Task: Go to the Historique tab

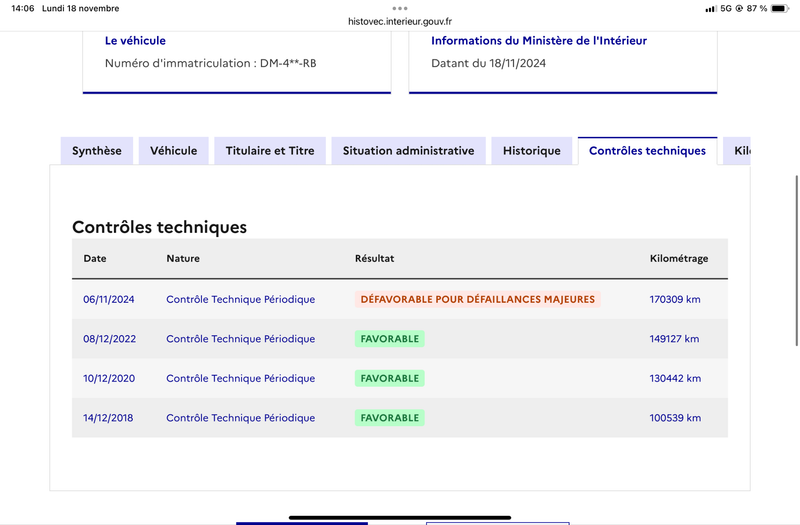Action: (532, 151)
